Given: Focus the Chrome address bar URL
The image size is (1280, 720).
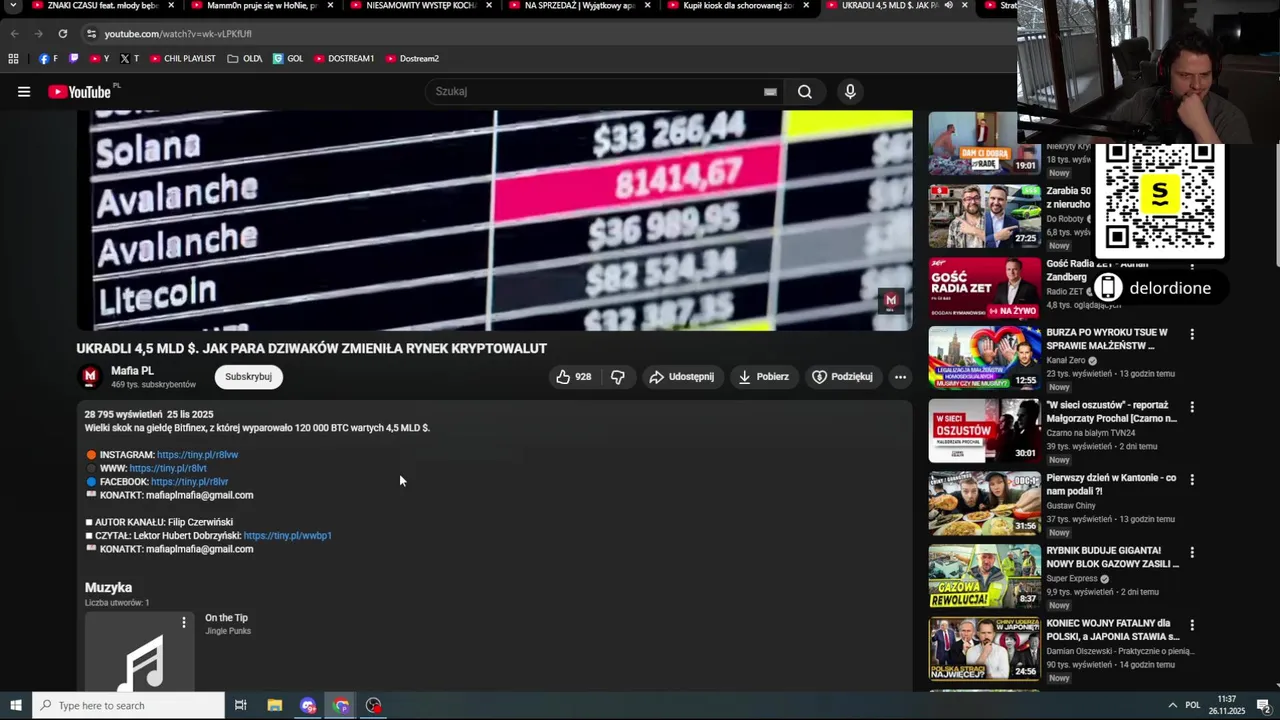Looking at the screenshot, I should coord(178,34).
